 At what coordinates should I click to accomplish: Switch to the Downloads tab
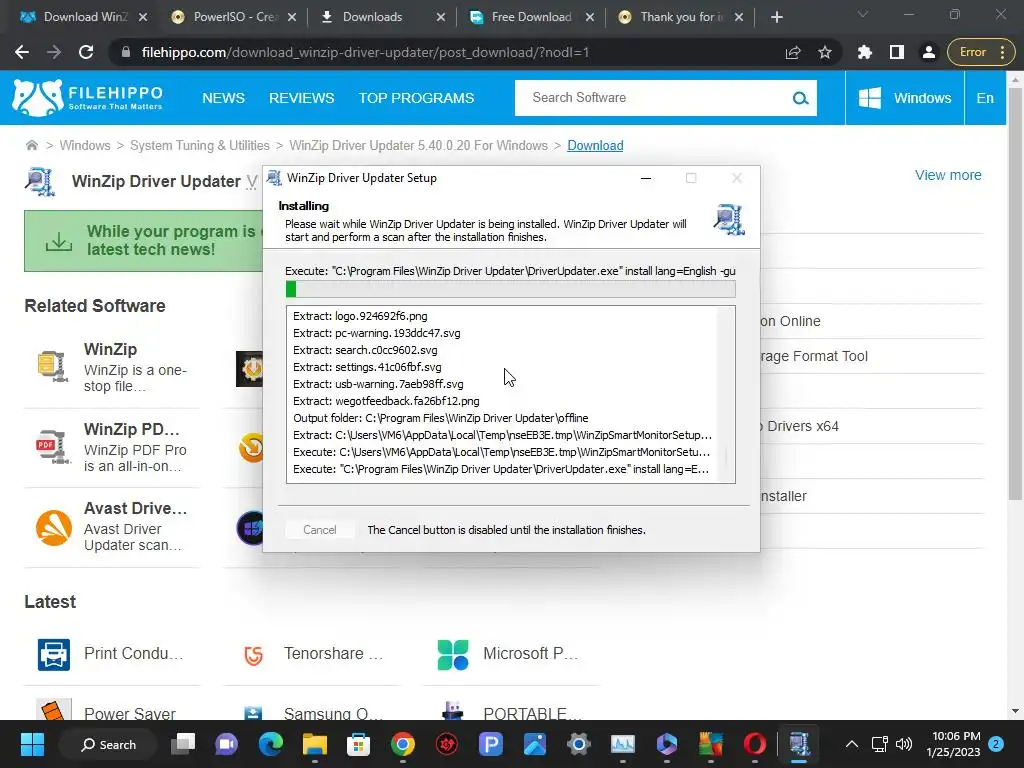point(382,17)
